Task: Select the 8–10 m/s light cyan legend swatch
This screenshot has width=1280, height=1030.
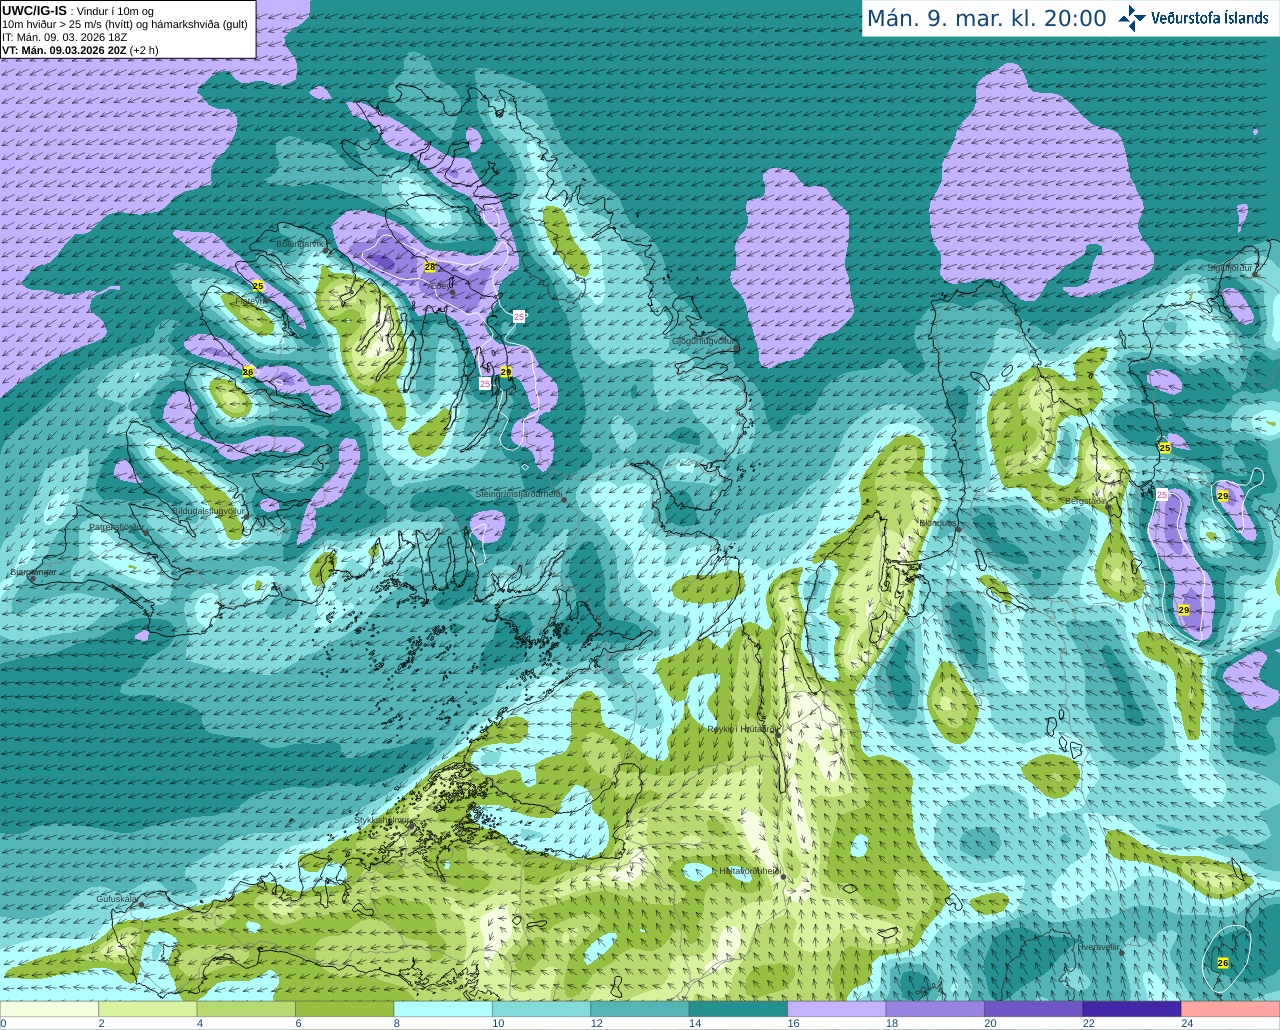Action: tap(443, 1009)
